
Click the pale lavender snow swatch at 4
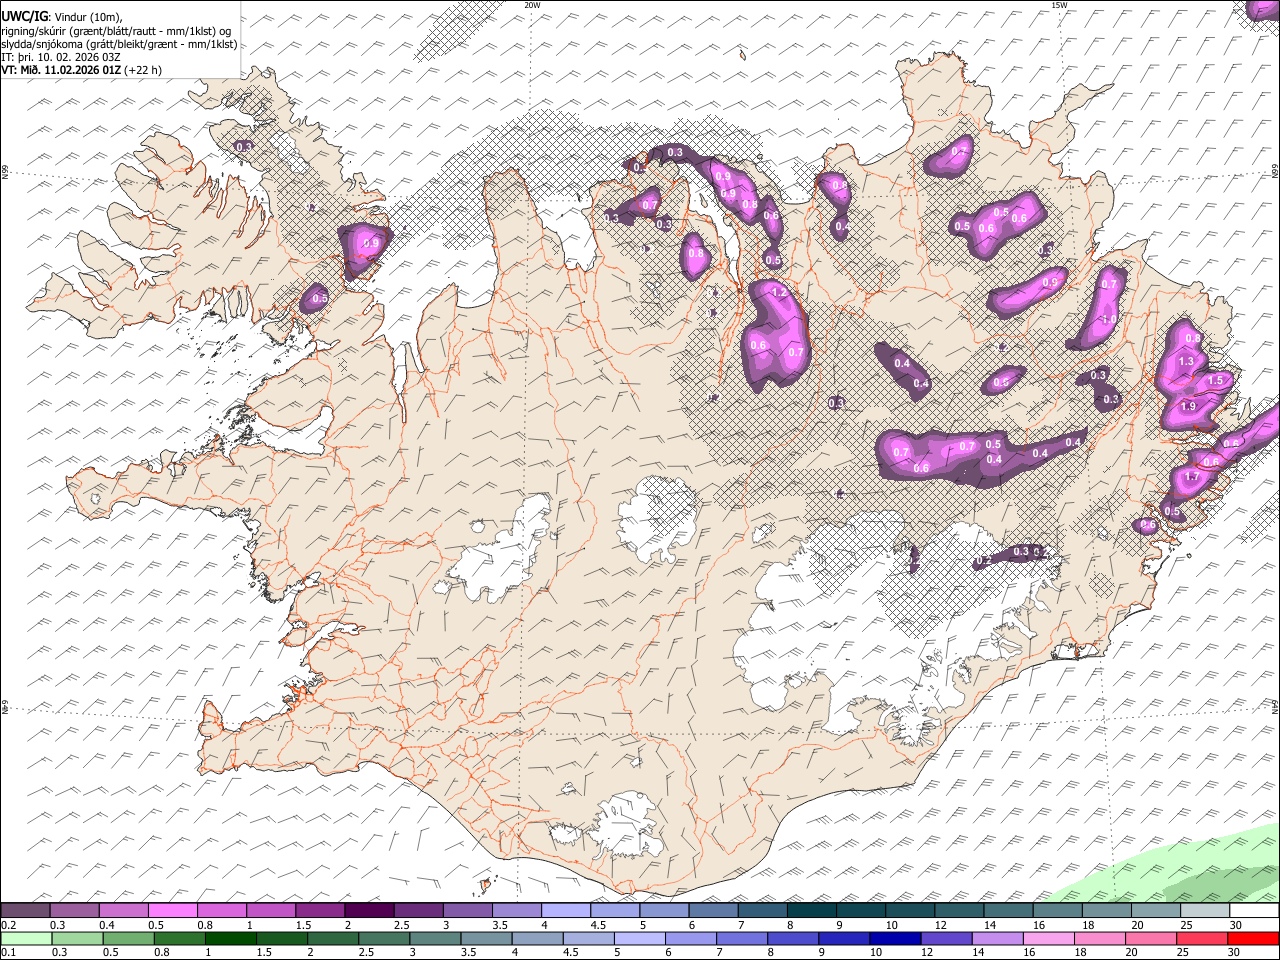pos(565,910)
